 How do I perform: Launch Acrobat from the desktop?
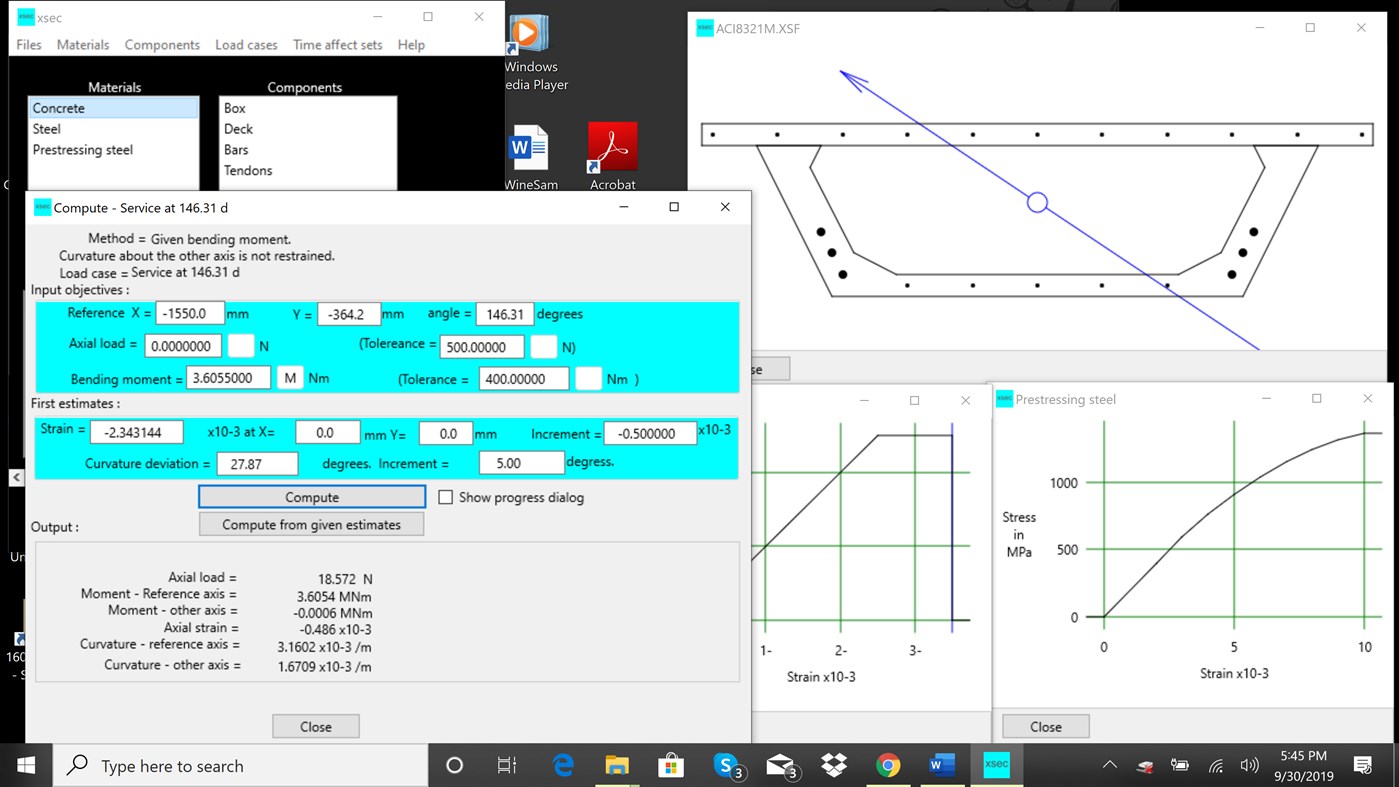[611, 148]
